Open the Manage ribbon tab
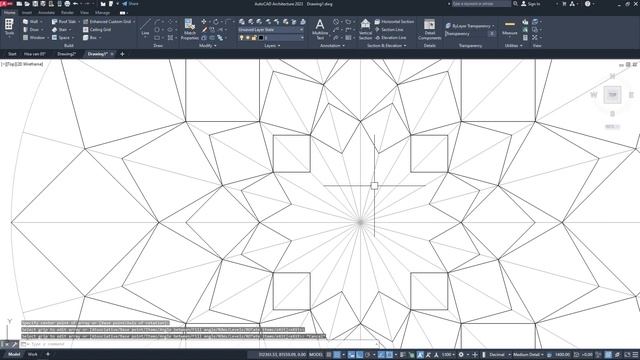This screenshot has width=640, height=360. pos(102,13)
